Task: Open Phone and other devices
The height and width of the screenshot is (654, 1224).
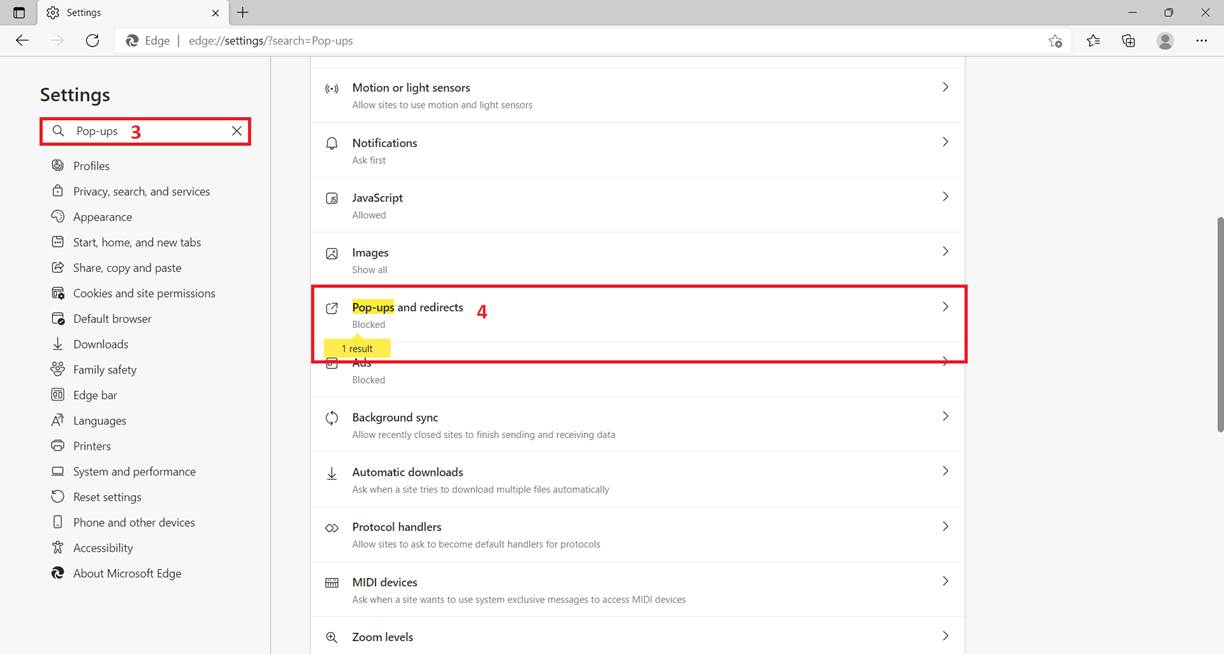Action: 134,523
